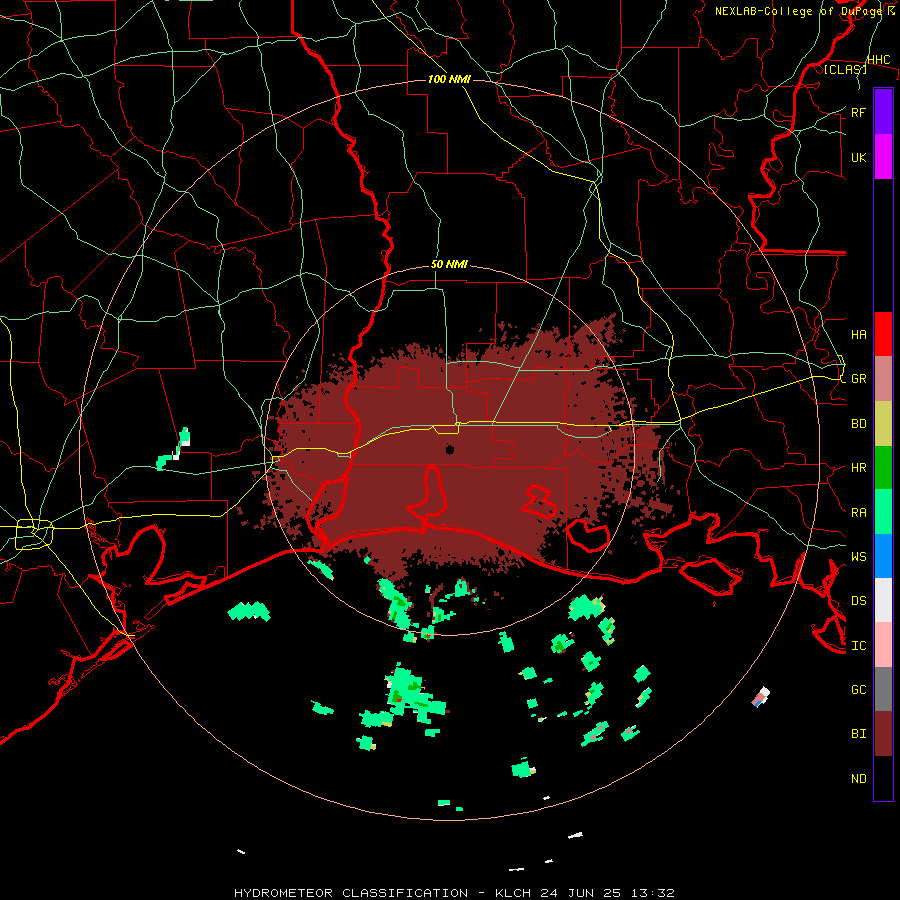Select the GC gray legend swatch

pyautogui.click(x=883, y=689)
